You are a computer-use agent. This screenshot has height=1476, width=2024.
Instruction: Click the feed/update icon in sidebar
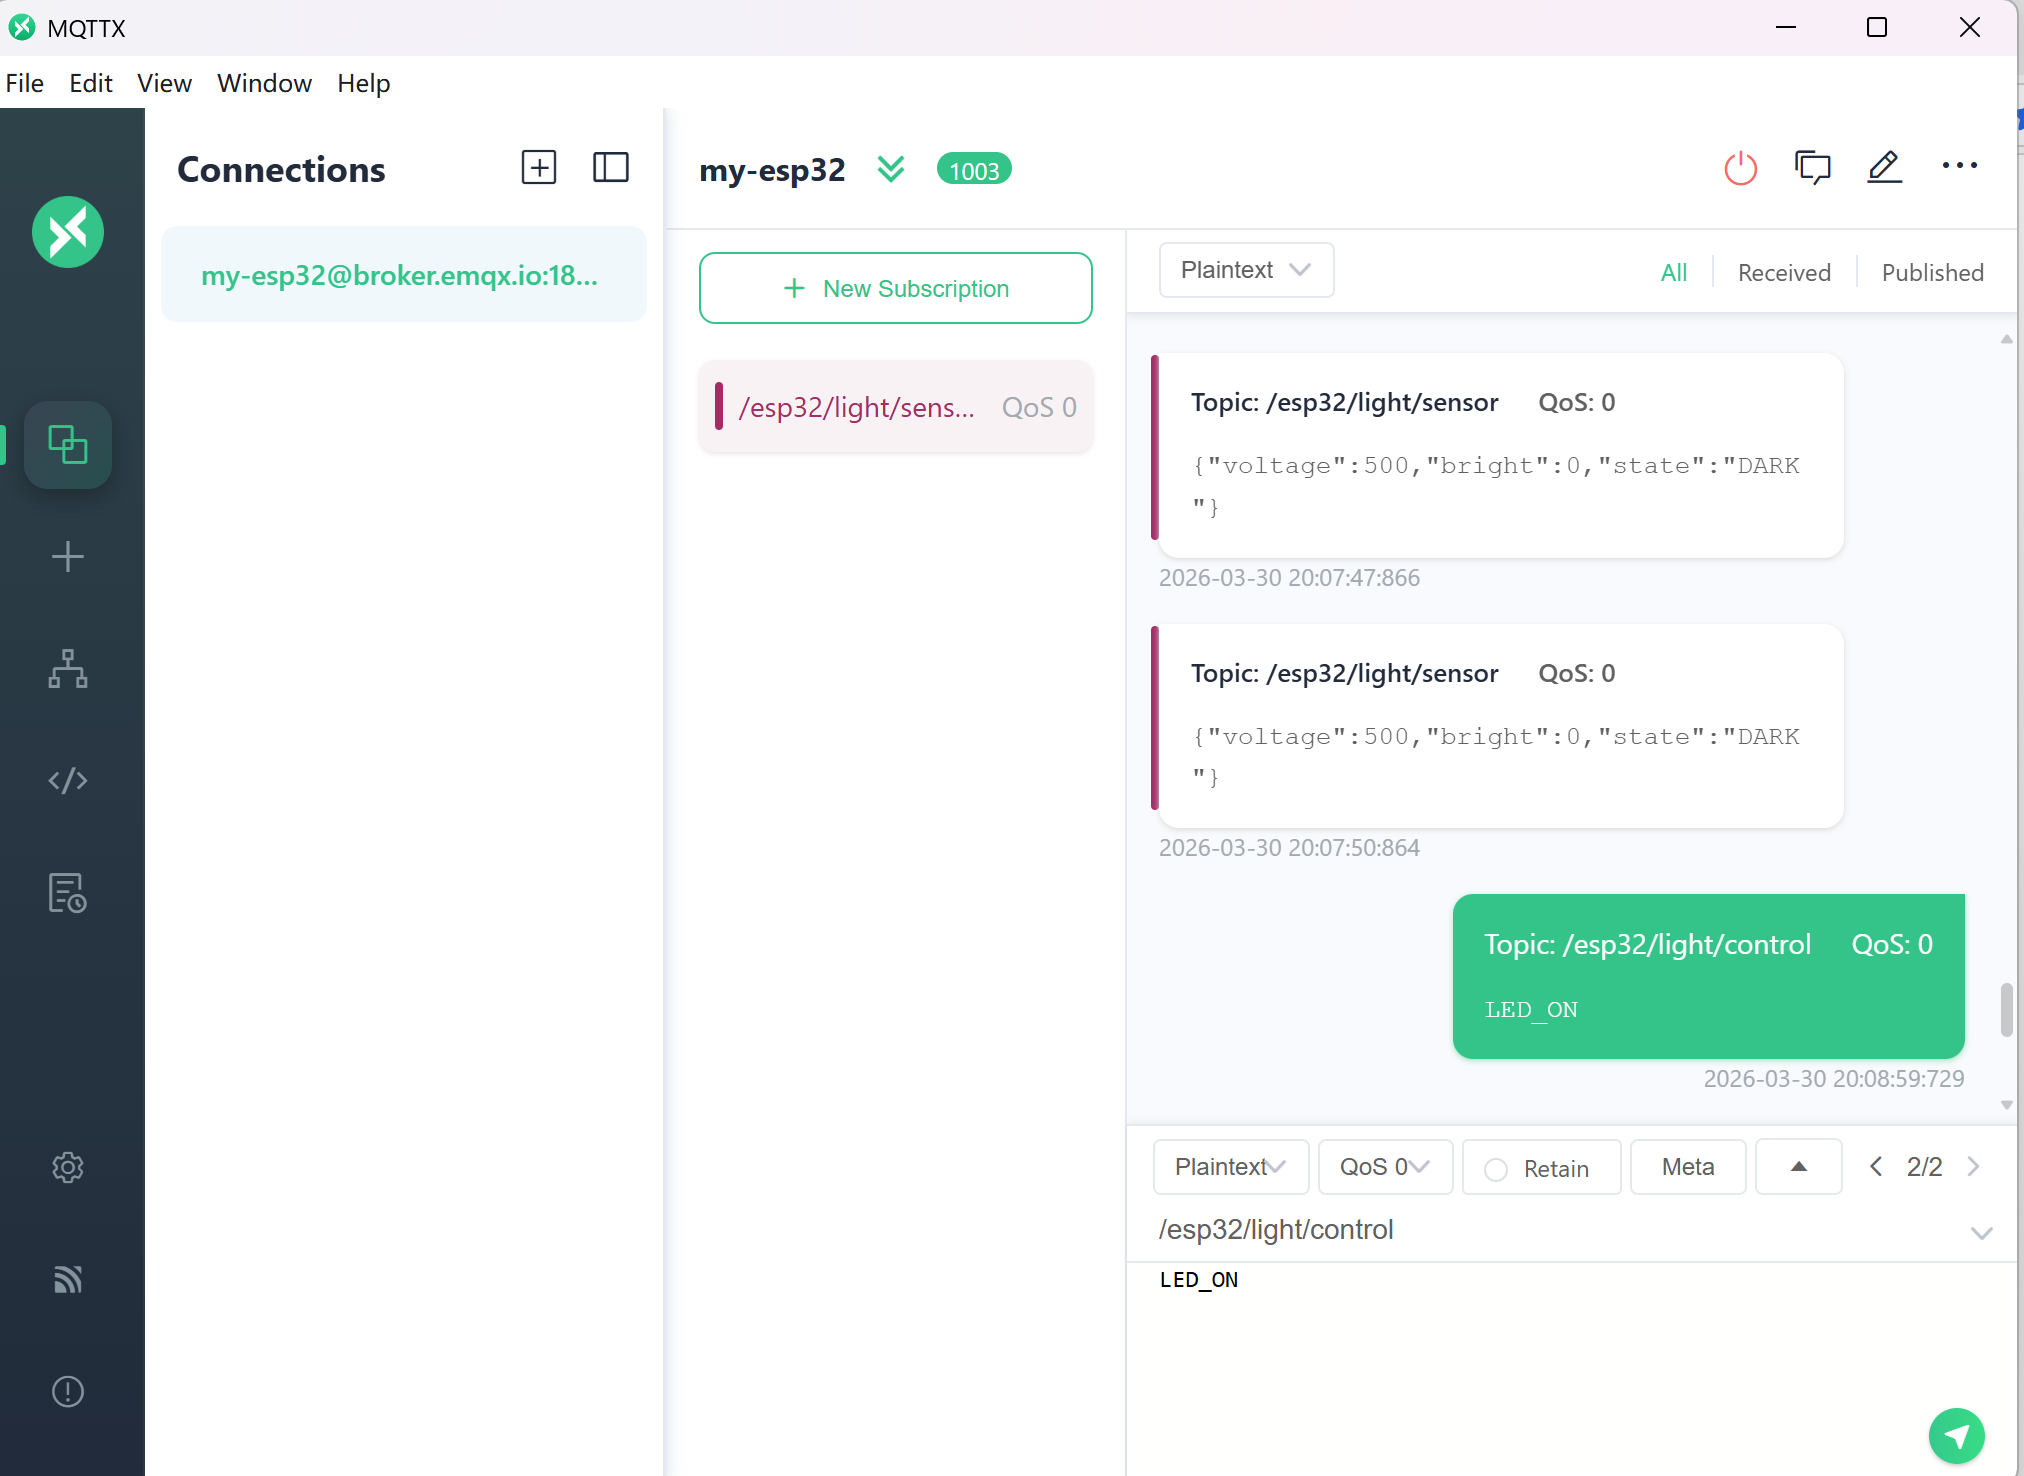click(68, 1279)
